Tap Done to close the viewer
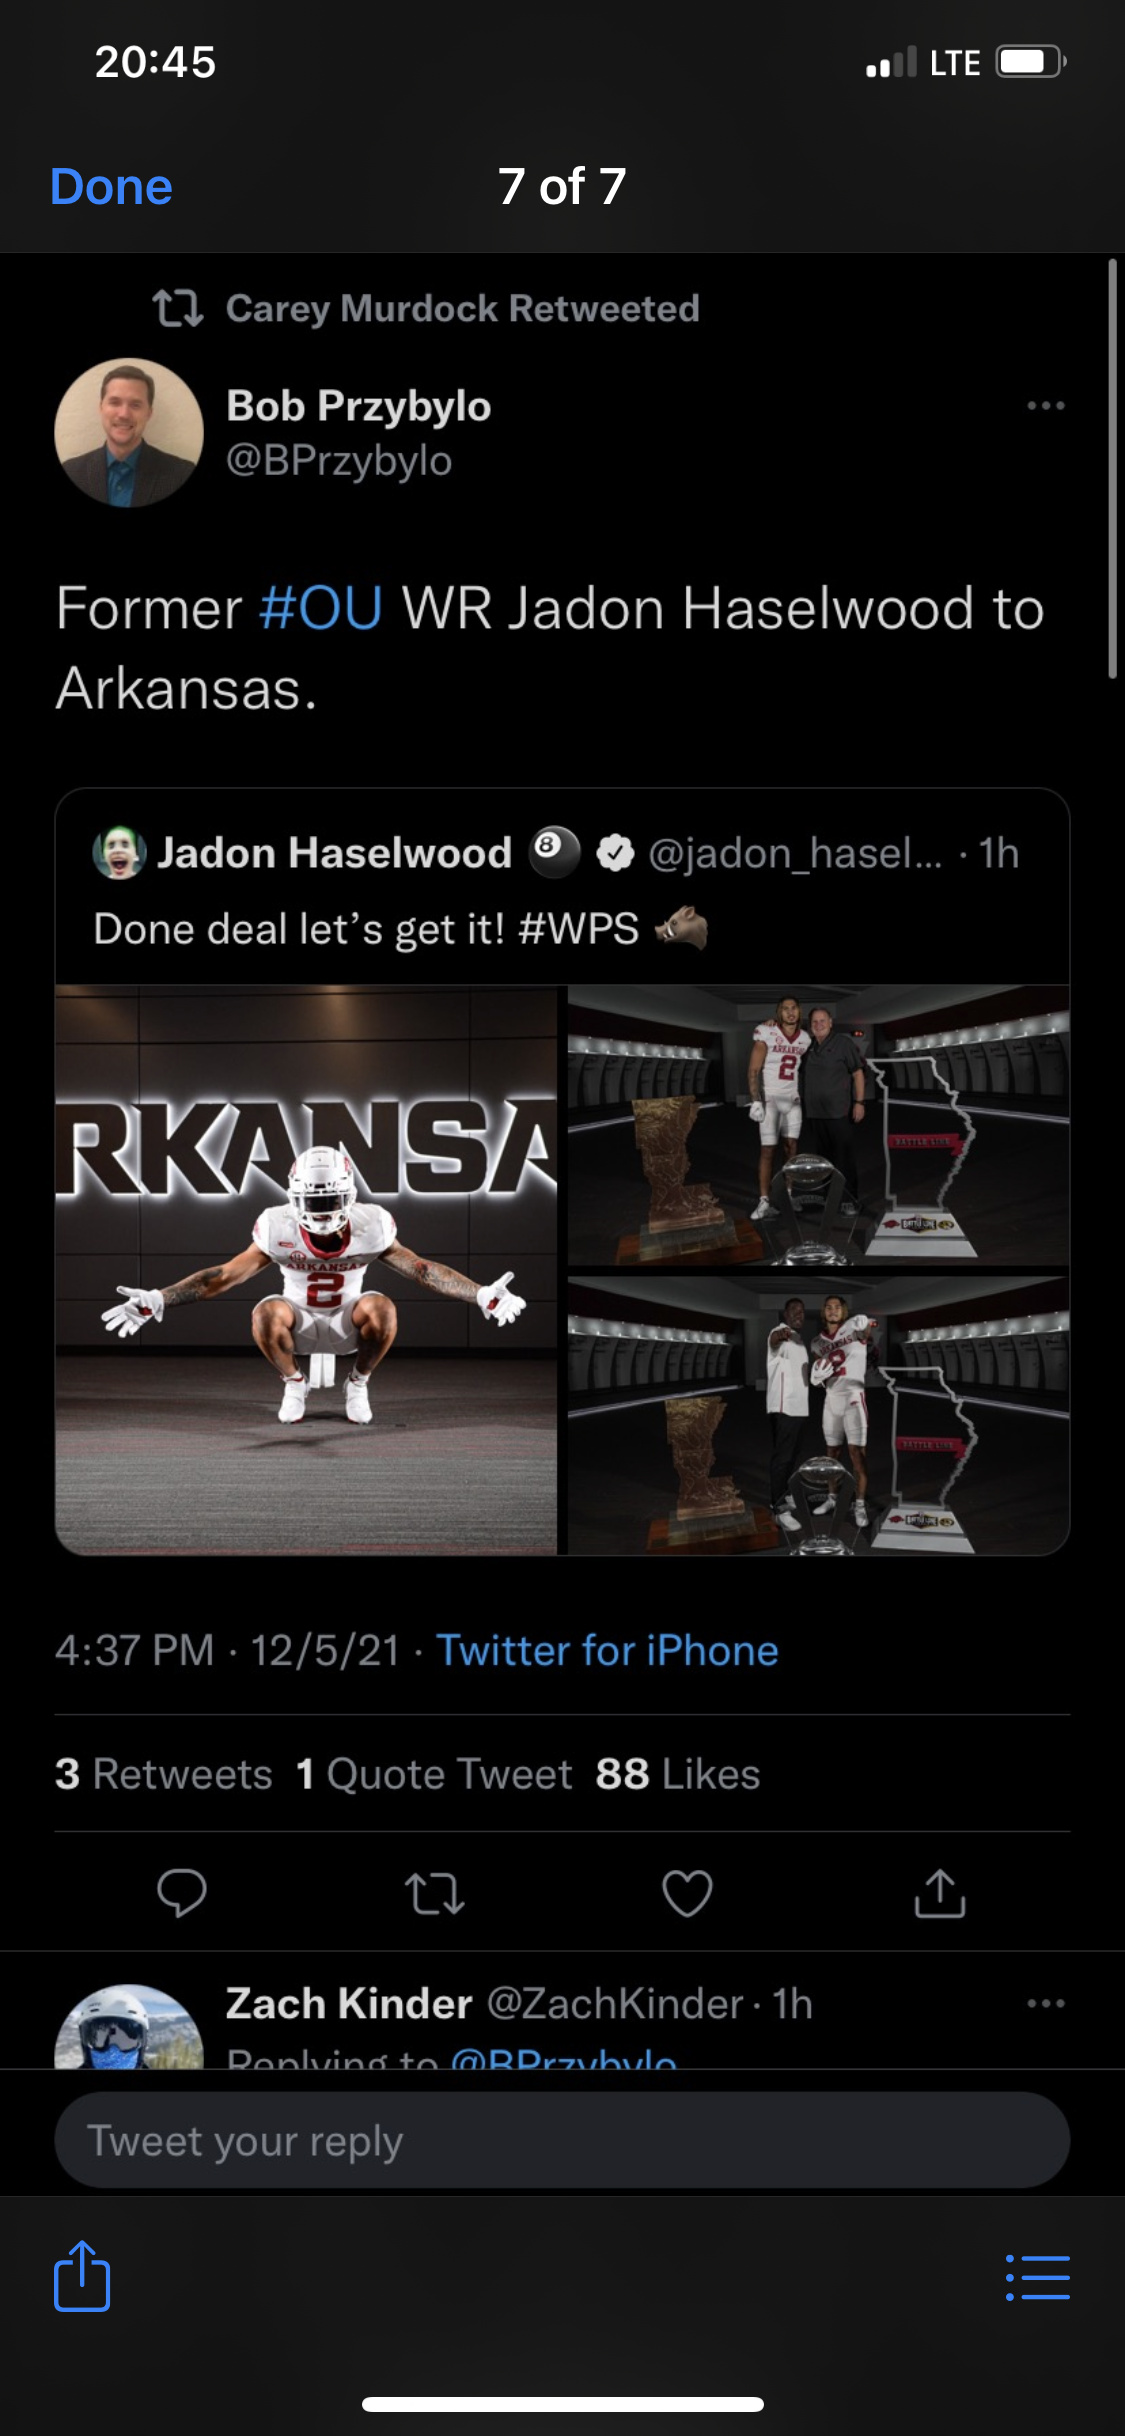The width and height of the screenshot is (1125, 2436). (111, 187)
